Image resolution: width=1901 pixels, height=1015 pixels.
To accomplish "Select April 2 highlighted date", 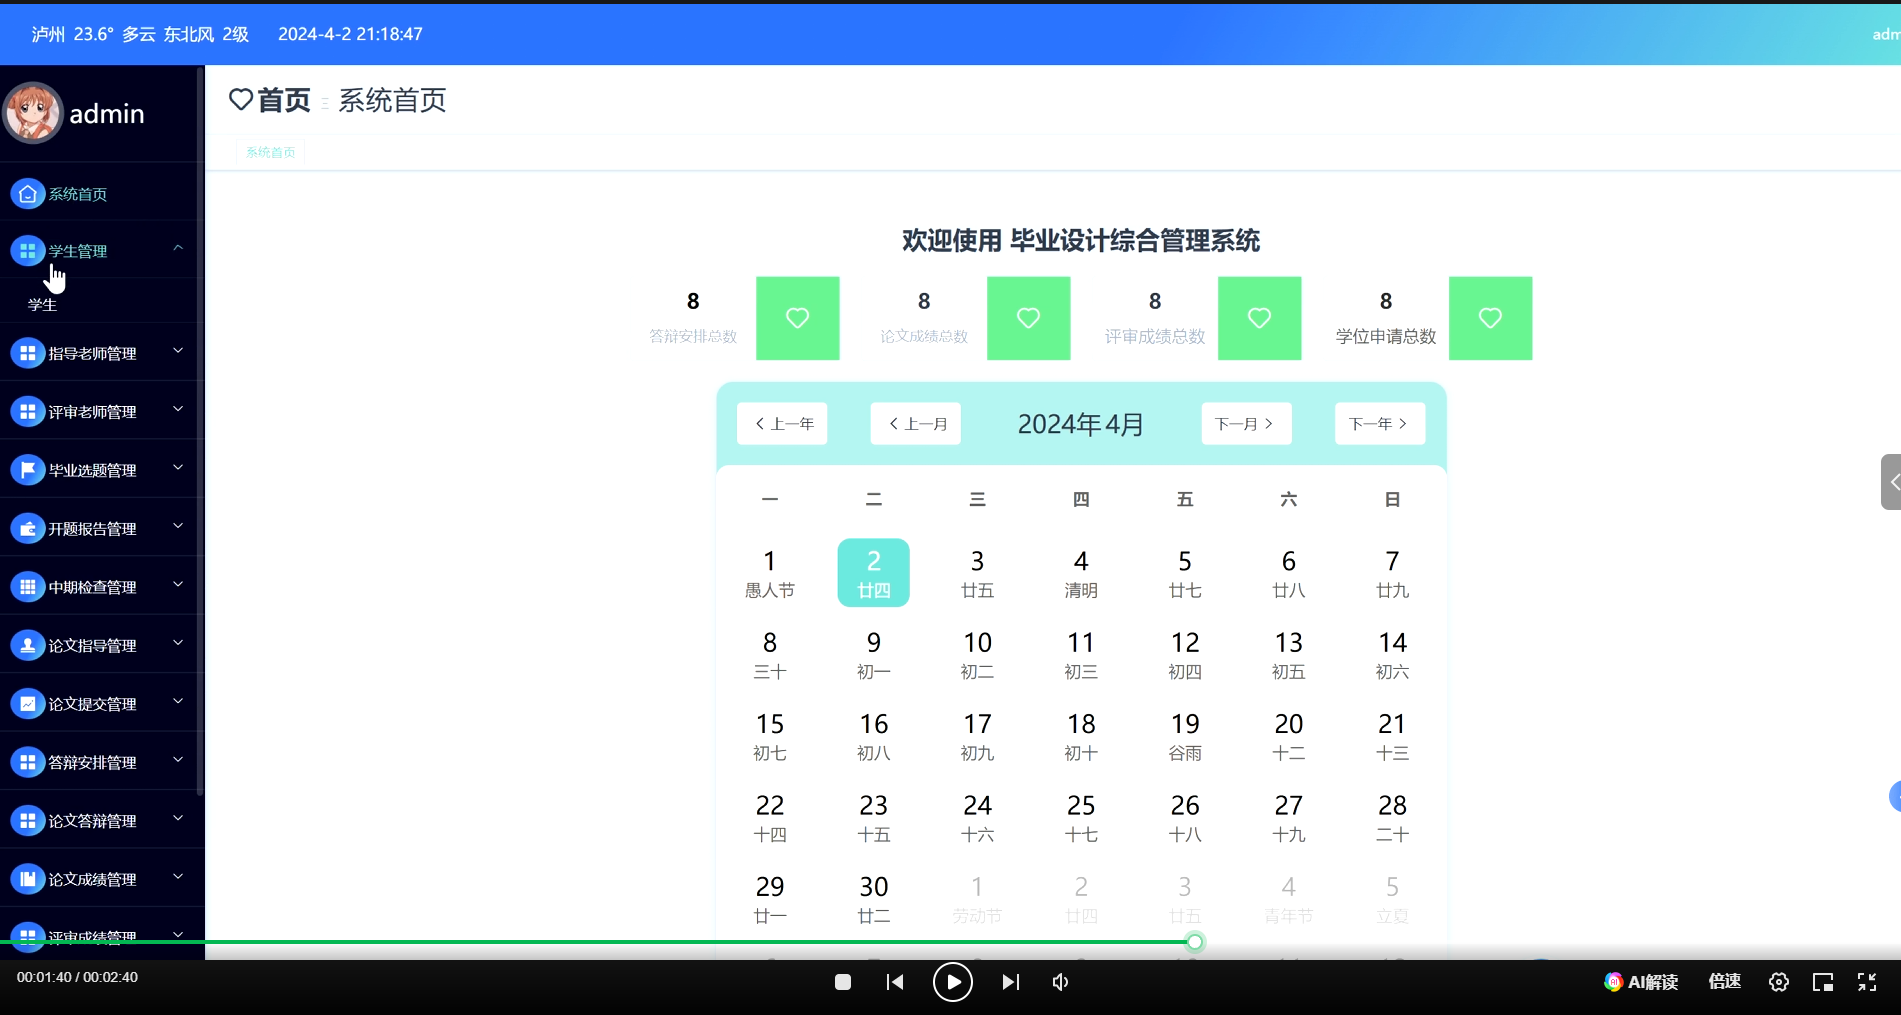I will pyautogui.click(x=873, y=573).
